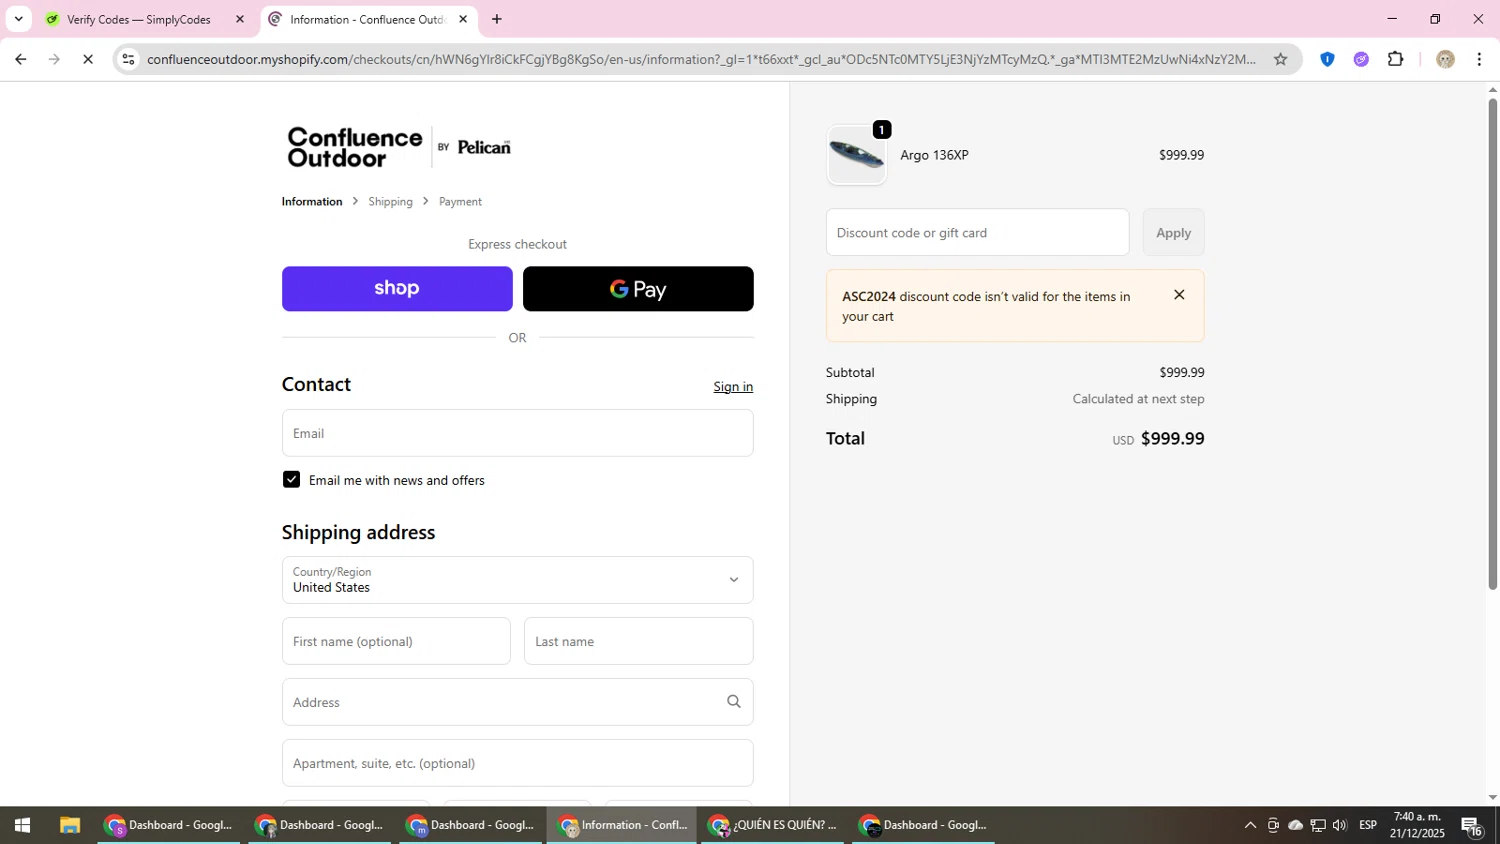
Task: Show hidden tray icons chevron
Action: [x=1250, y=825]
